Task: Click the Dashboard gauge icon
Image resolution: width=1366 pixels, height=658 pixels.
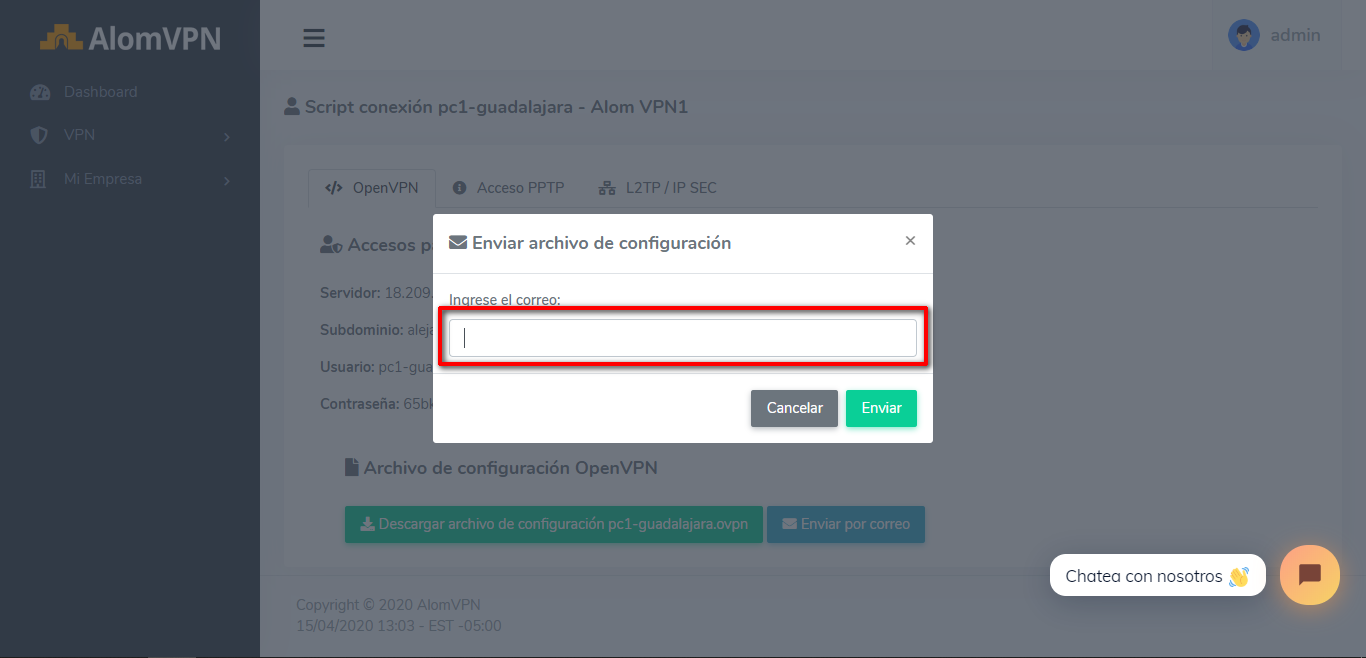Action: (x=40, y=92)
